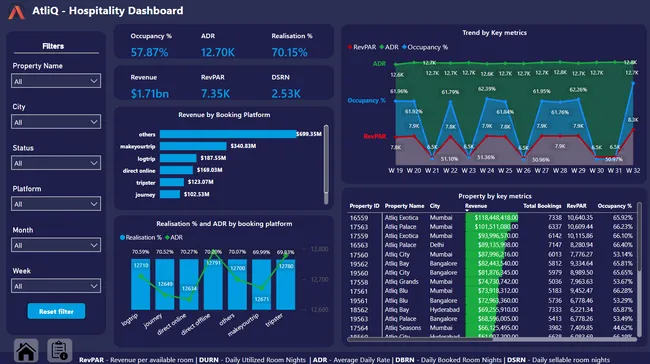650x364 pixels.
Task: Open the clipboard info page icon
Action: [x=60, y=351]
